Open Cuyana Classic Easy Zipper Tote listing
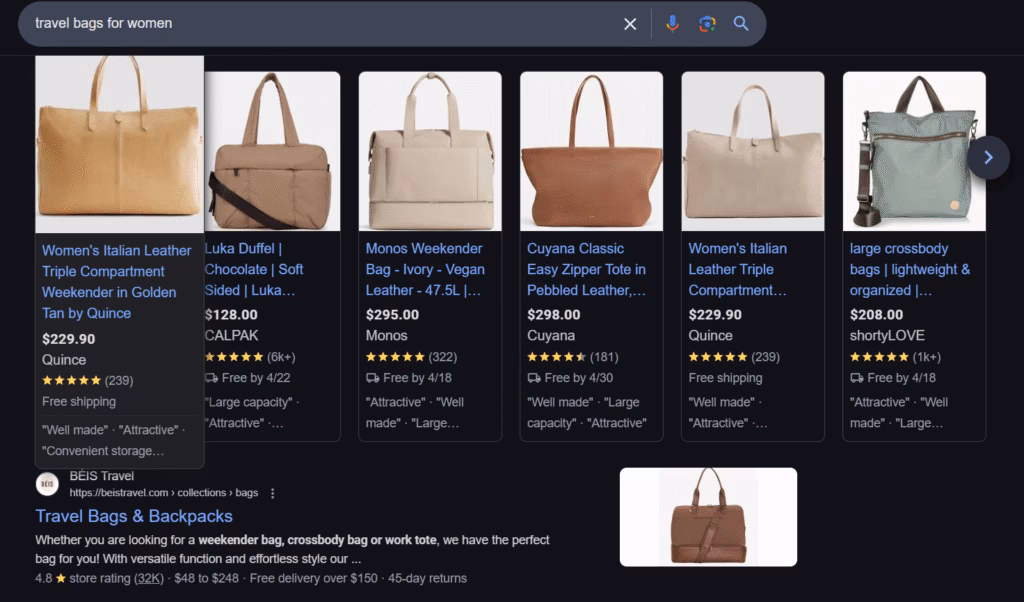 click(586, 269)
